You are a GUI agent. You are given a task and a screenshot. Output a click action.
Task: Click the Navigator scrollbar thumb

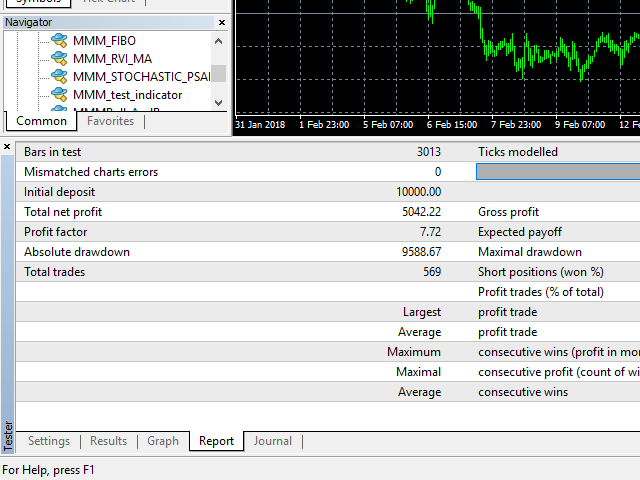[x=218, y=73]
